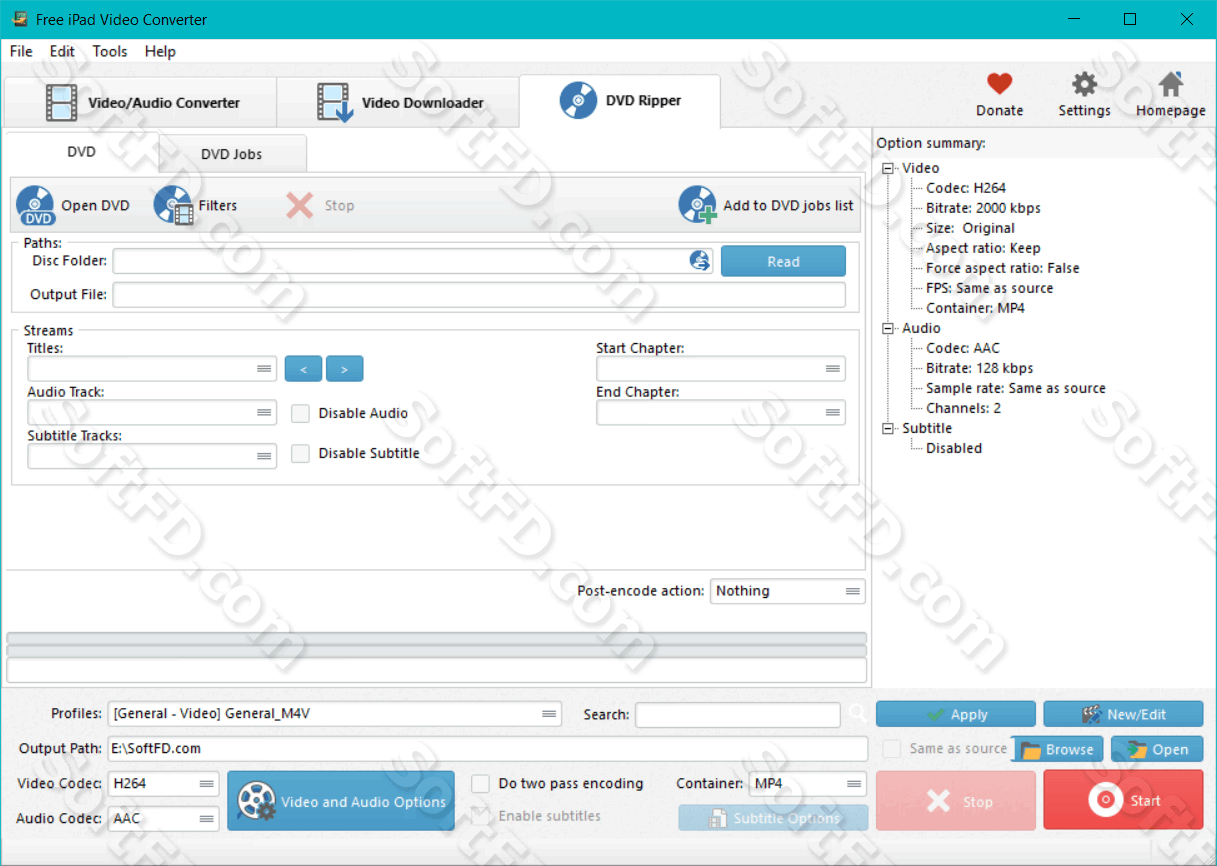The width and height of the screenshot is (1217, 866).
Task: Open Subtitle Options
Action: click(773, 818)
